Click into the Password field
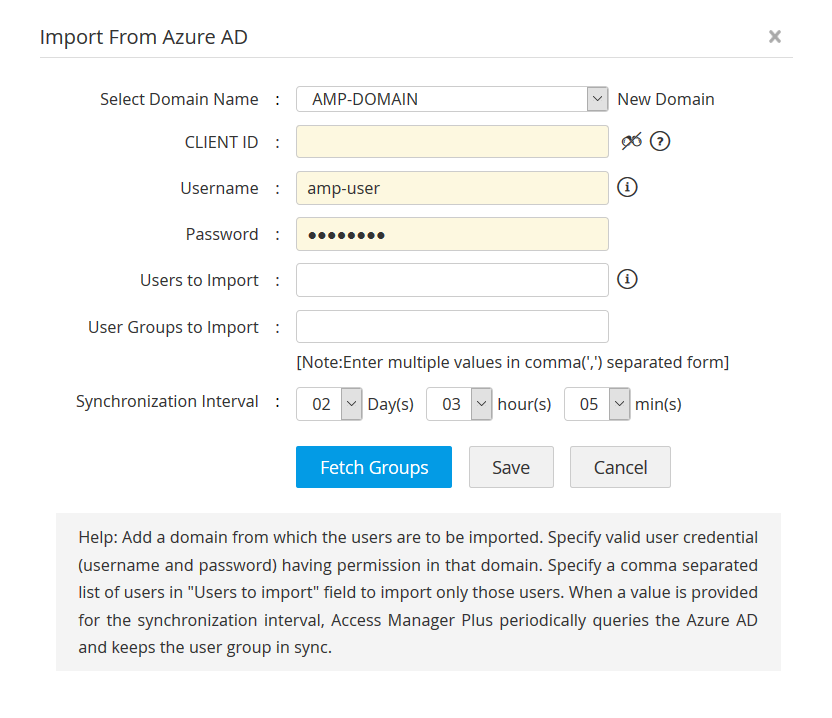Viewport: 832px width, 718px height. 452,234
